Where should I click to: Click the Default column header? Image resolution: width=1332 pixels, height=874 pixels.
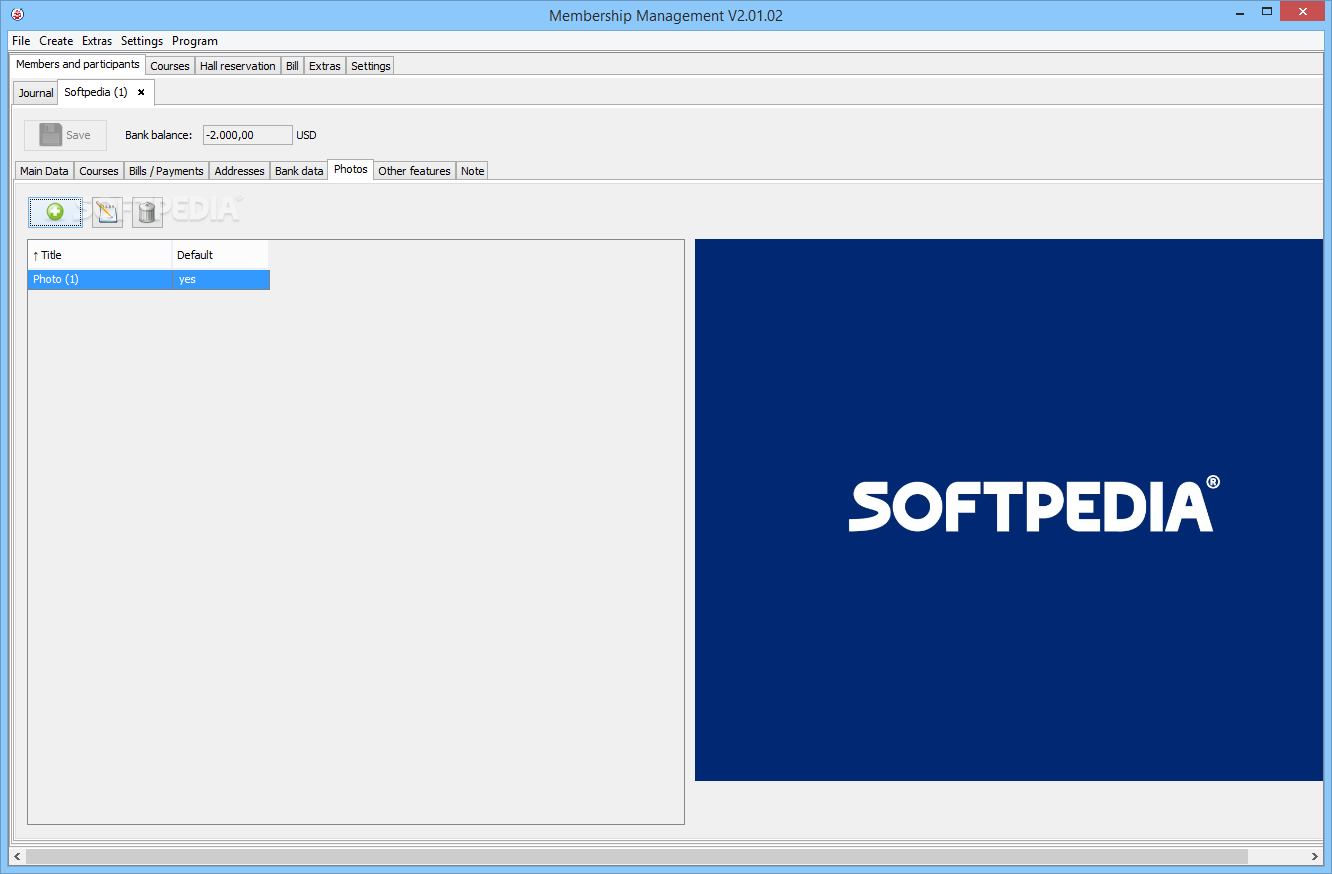point(220,255)
